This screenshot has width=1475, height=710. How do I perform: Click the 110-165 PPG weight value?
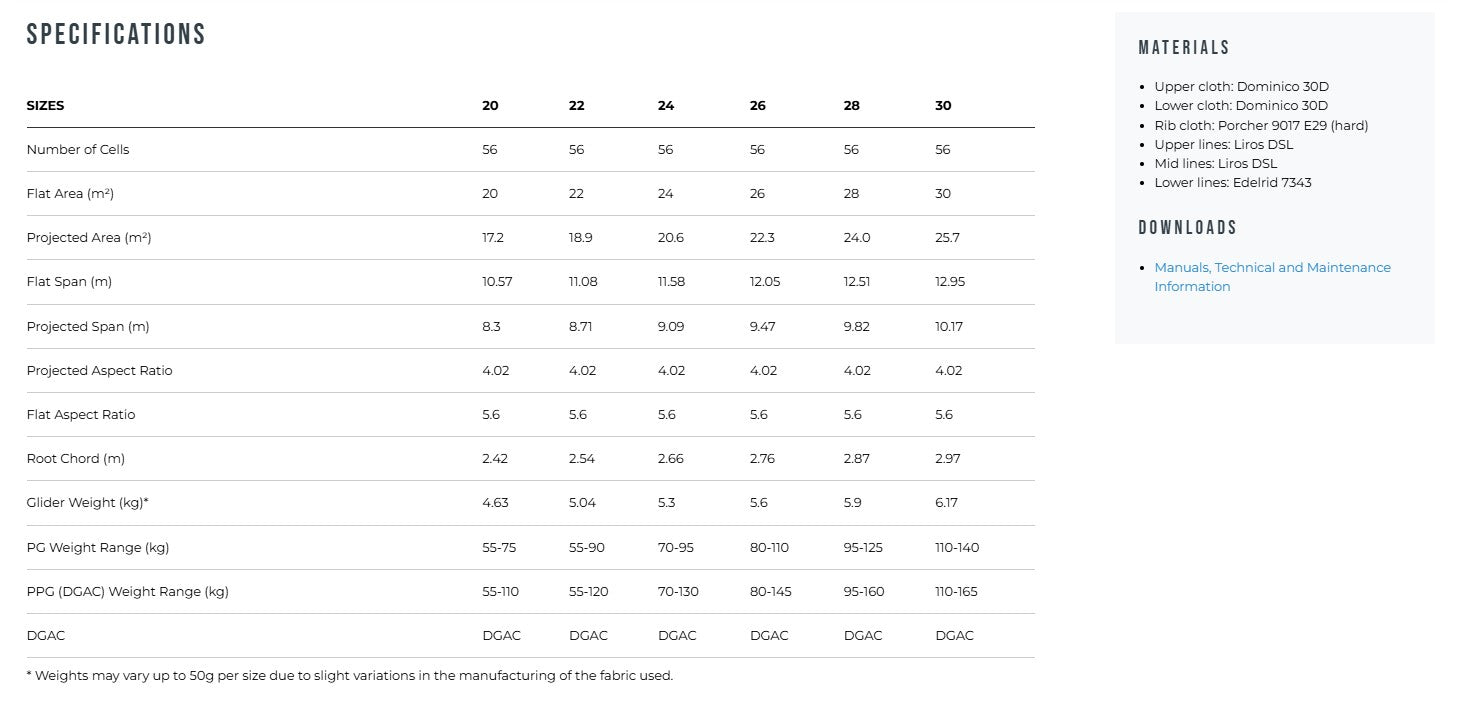(x=956, y=592)
